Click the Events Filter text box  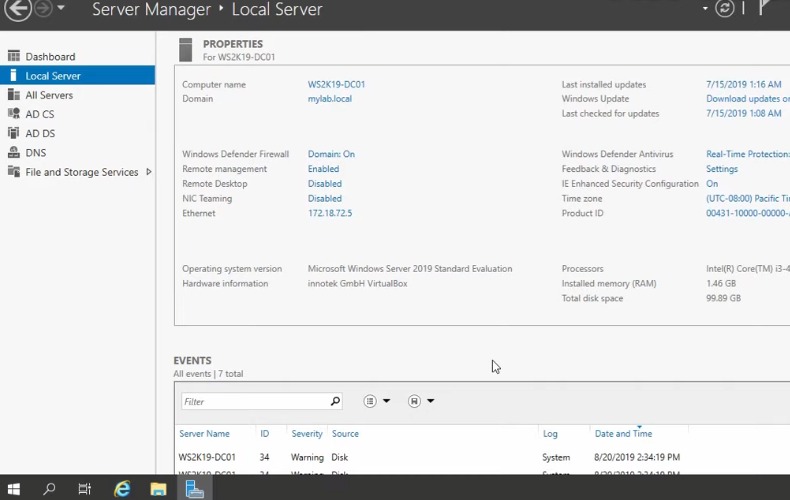[x=255, y=401]
